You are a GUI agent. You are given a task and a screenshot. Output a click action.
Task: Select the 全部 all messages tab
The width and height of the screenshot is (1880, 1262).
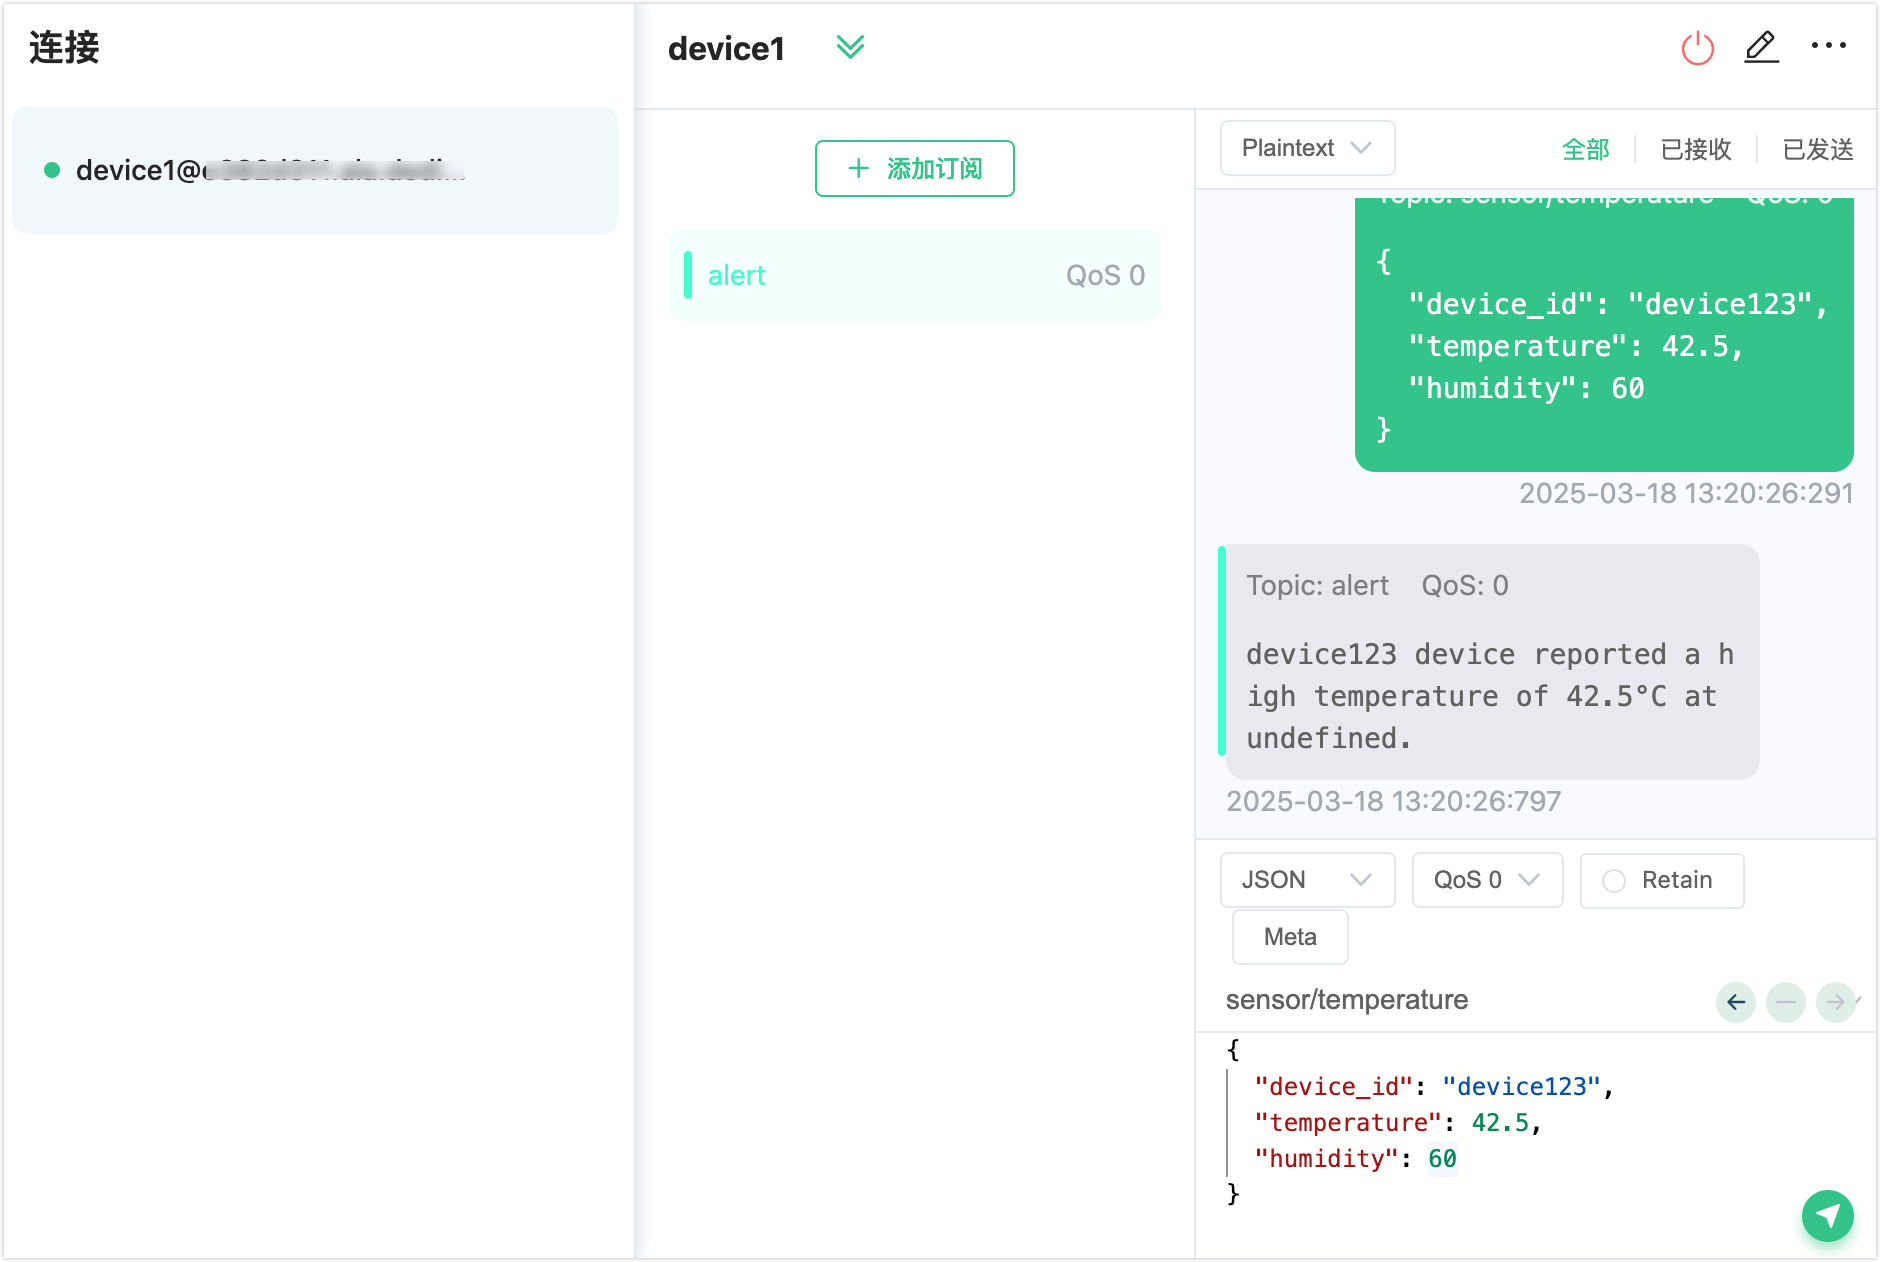(x=1585, y=149)
